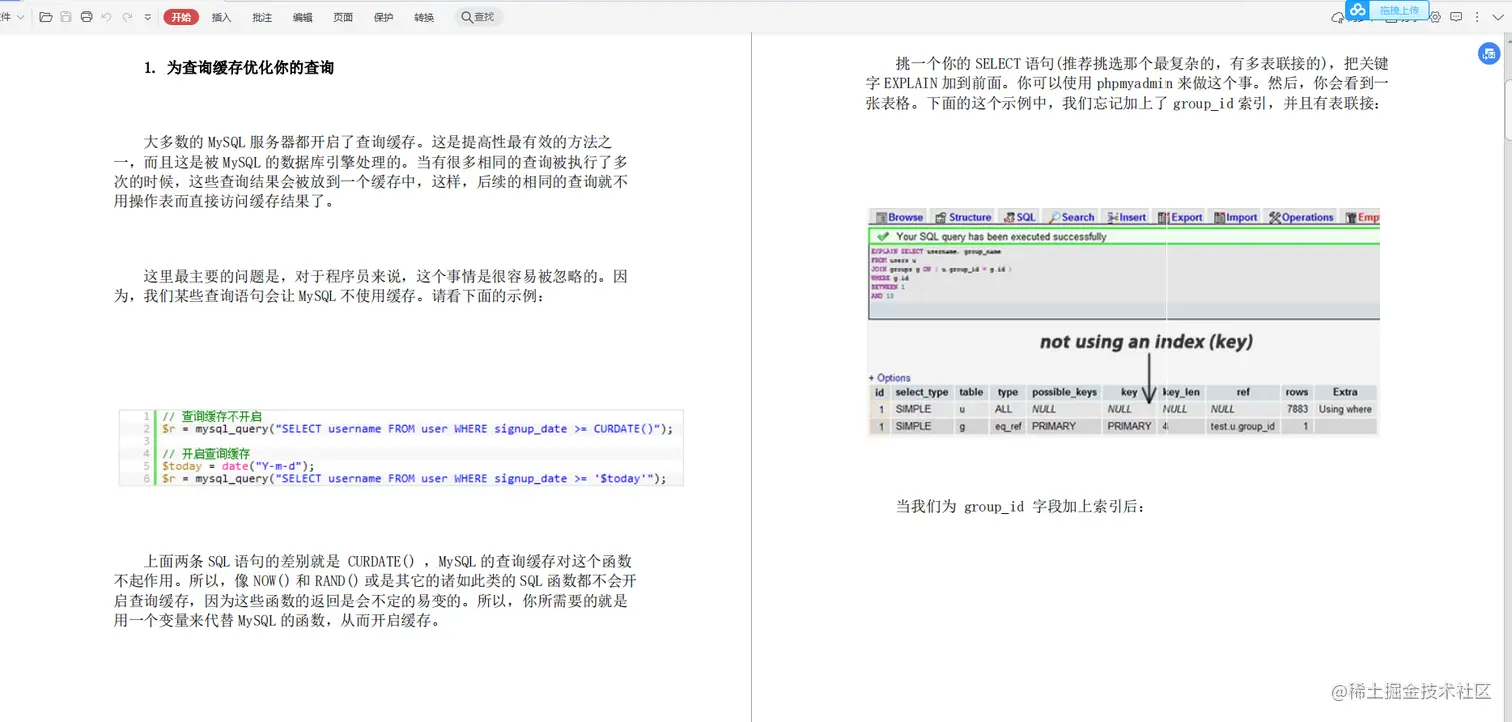
Task: Click the 'test.u.group_id' cell
Action: pos(1242,426)
